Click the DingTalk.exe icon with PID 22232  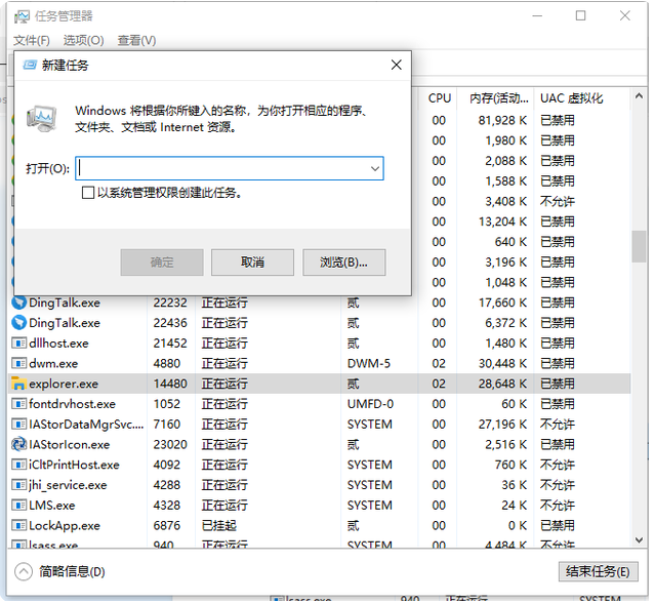click(19, 303)
